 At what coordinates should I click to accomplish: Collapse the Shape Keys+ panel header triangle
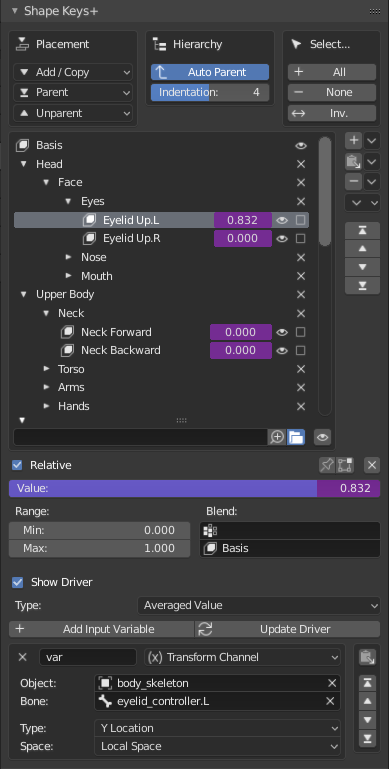click(15, 11)
